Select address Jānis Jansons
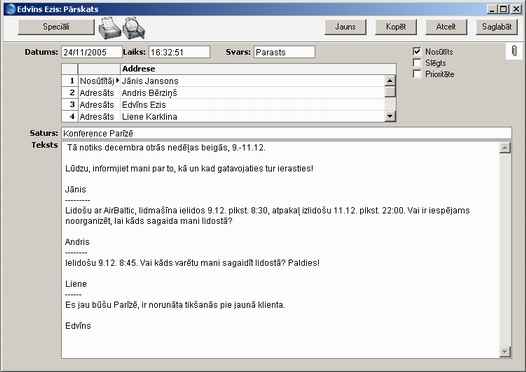Screen dimensions: 526x372 pos(252,81)
